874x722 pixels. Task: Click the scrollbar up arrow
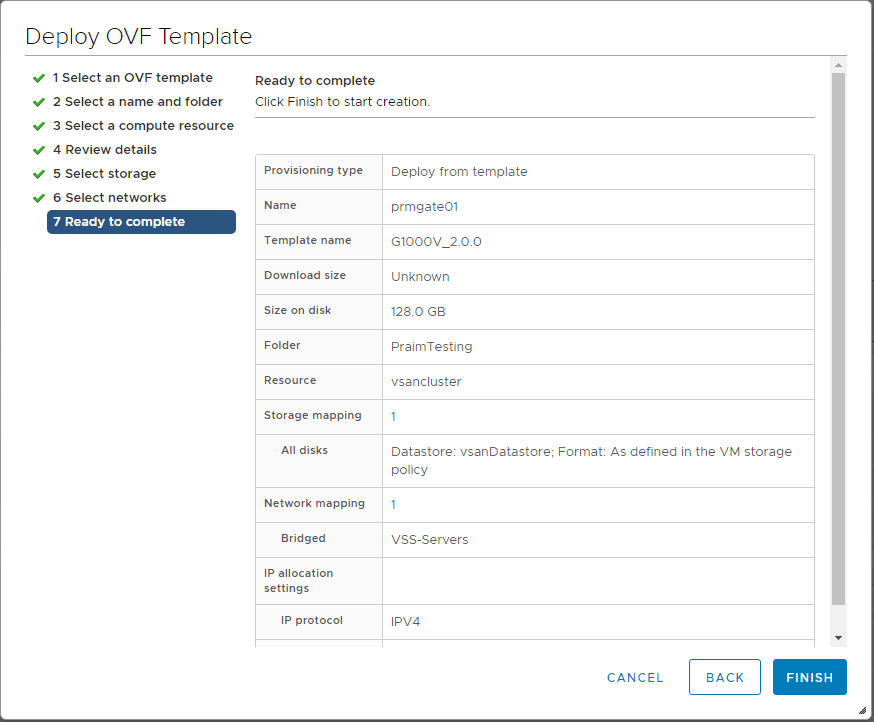point(838,66)
